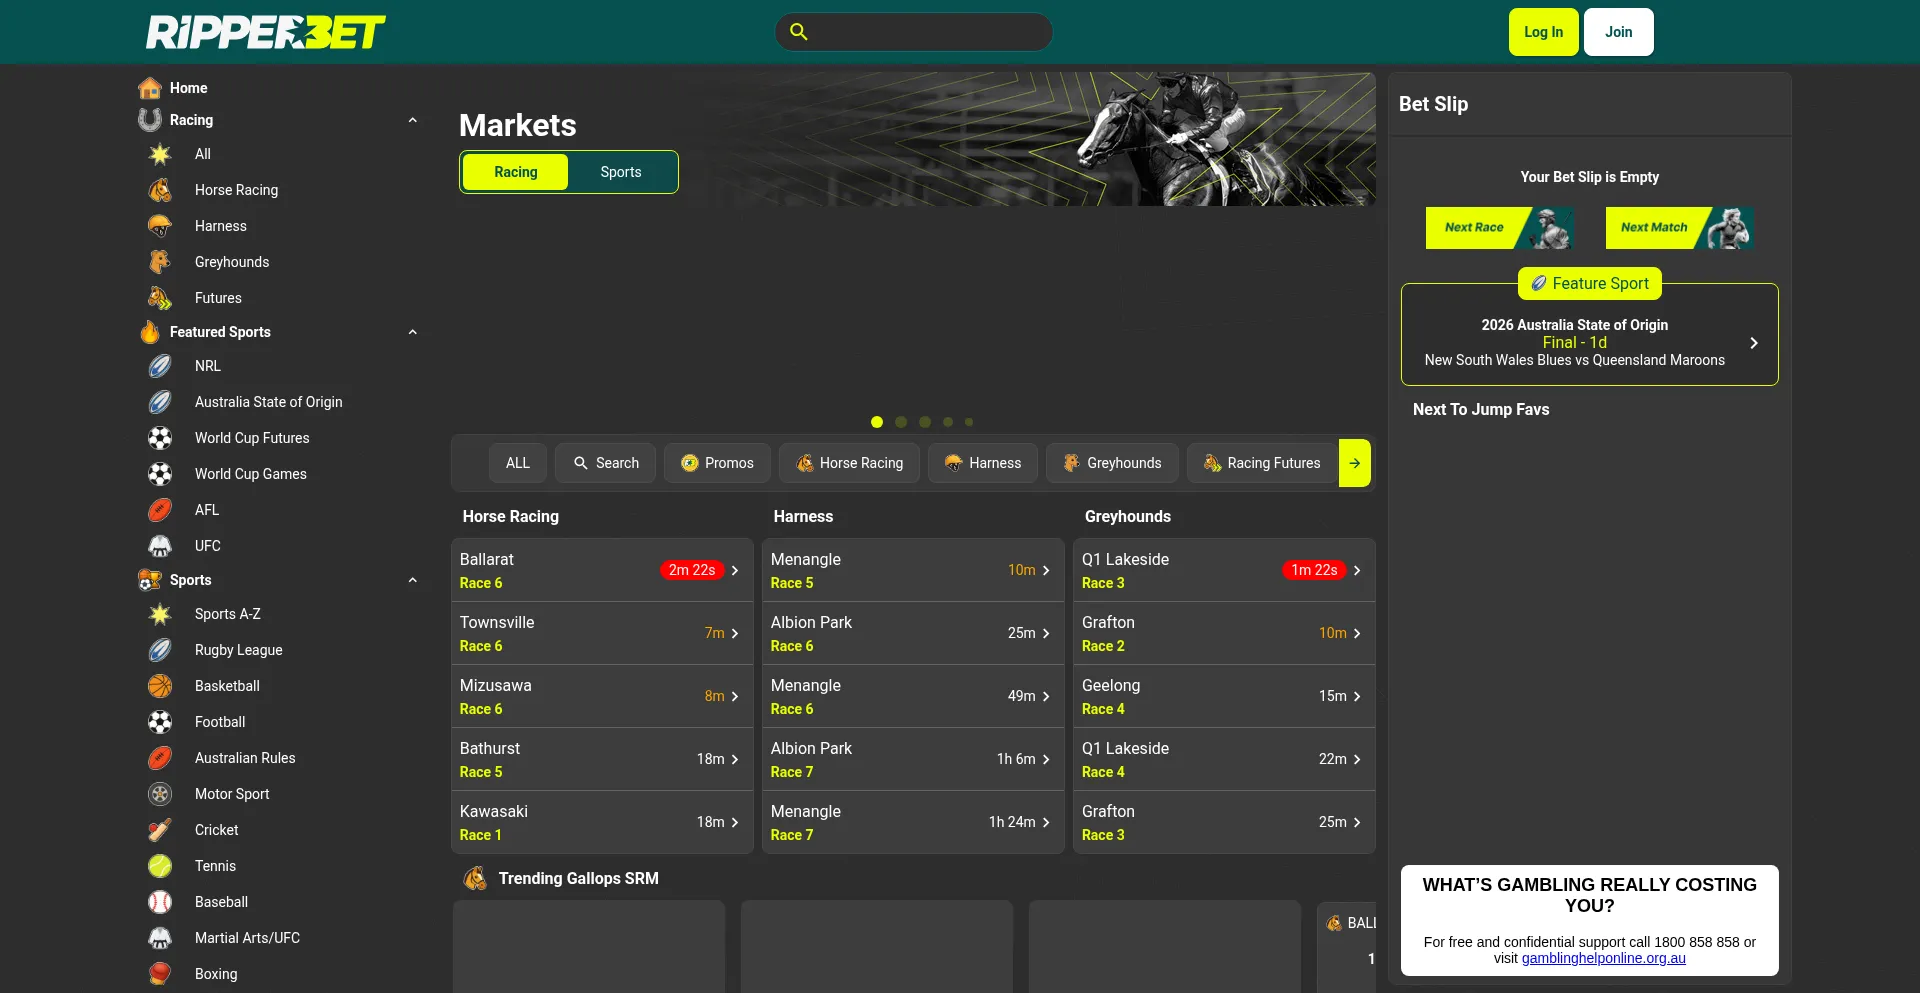
Task: Click the RipperBet logo
Action: pos(266,32)
